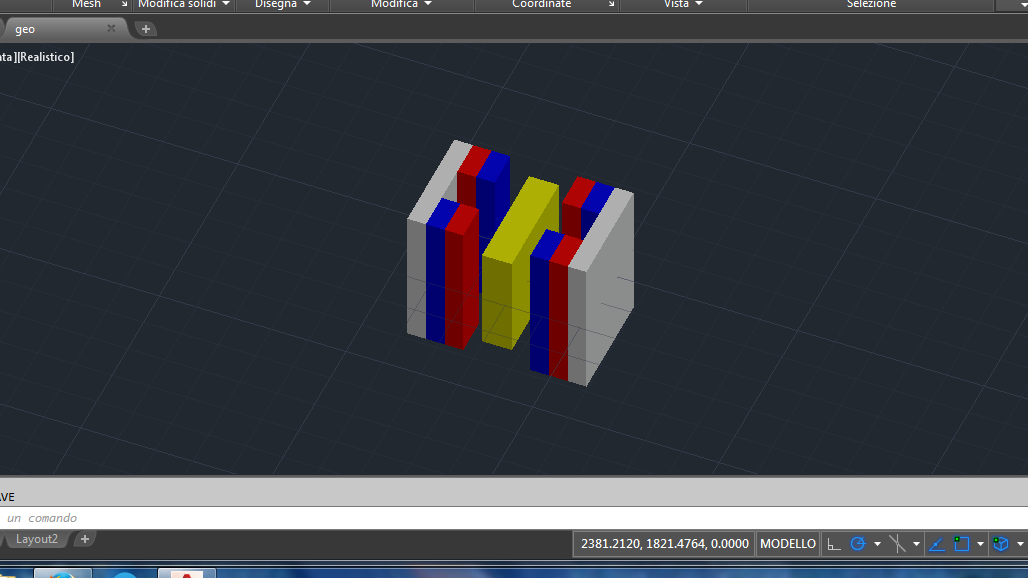Open the Autodesk app in taskbar
Screen dimensions: 1028x578
(x=187, y=574)
